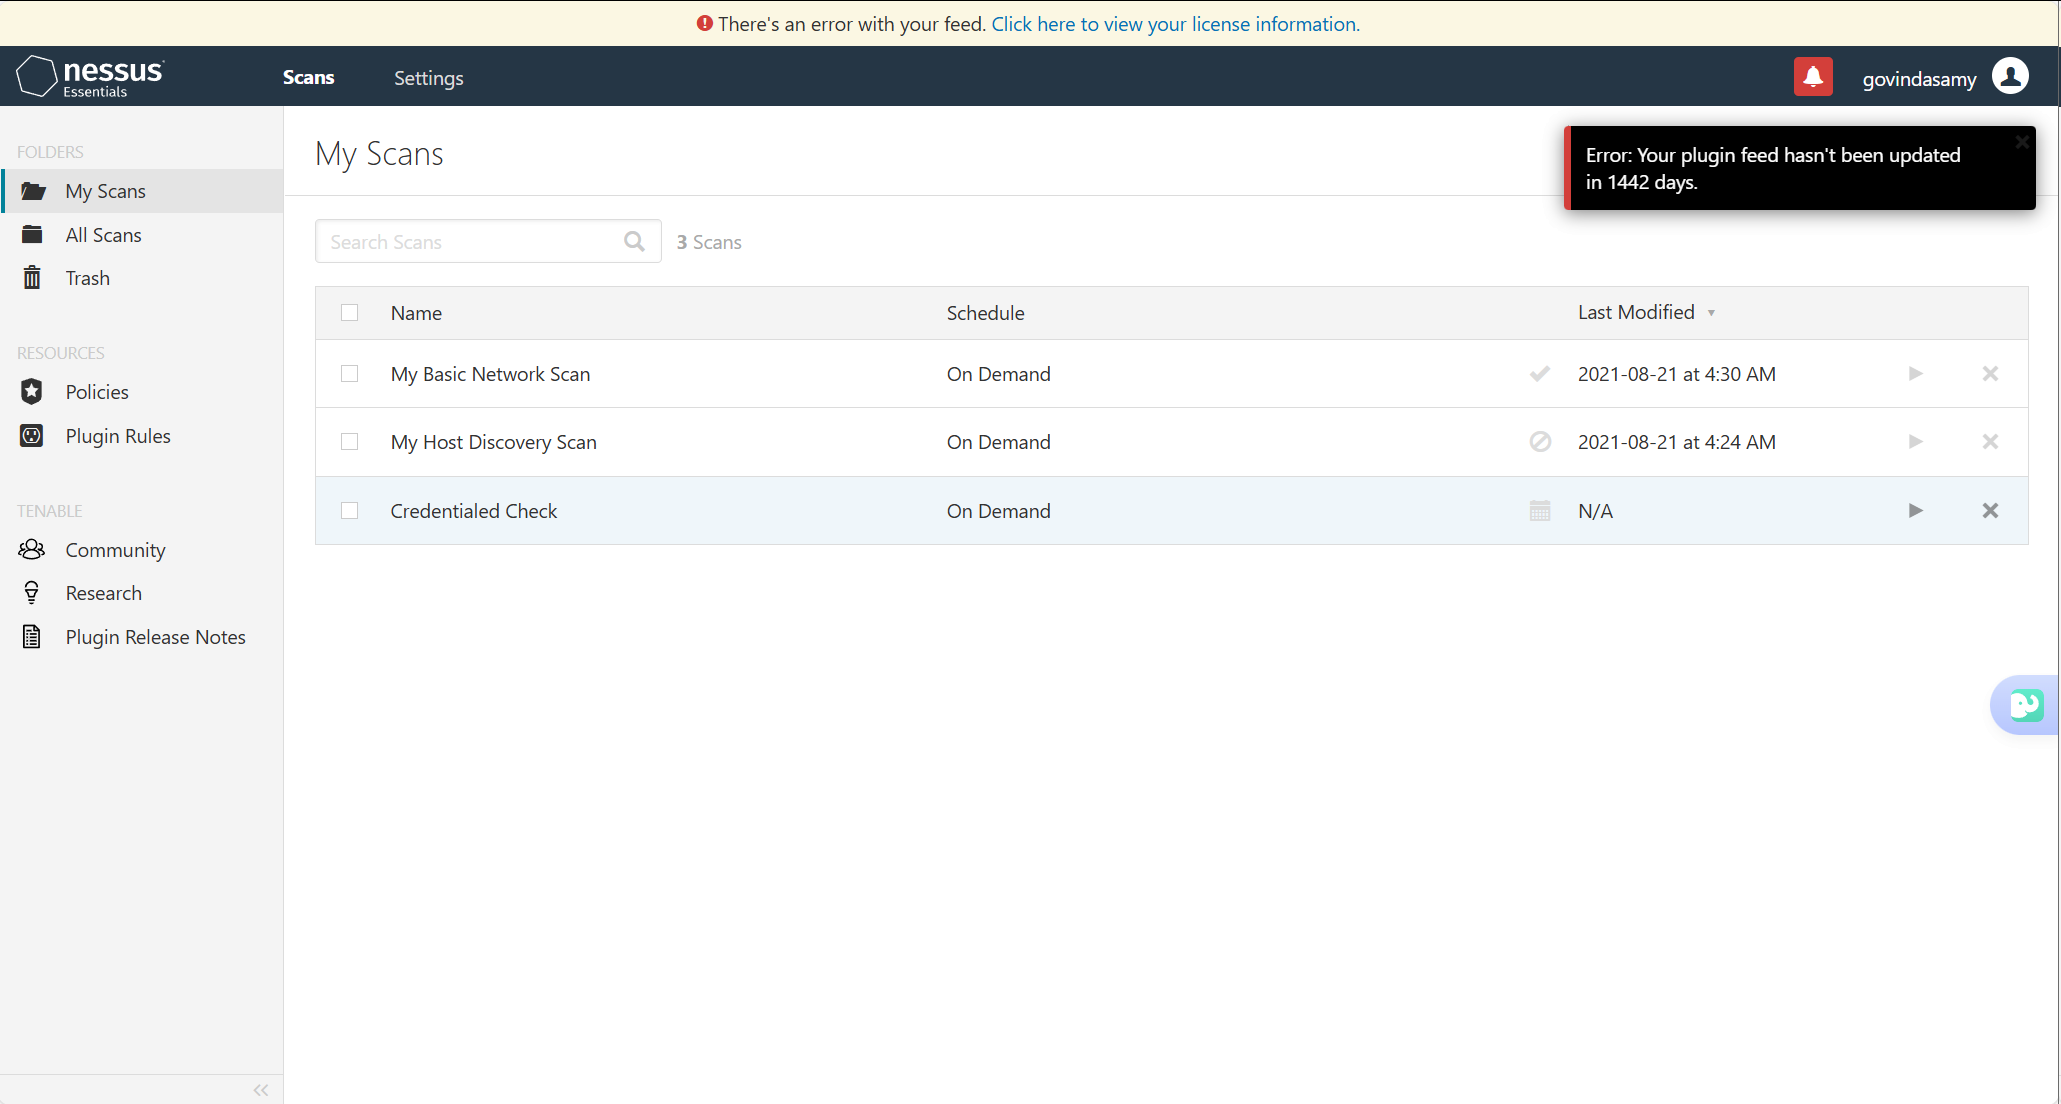The height and width of the screenshot is (1104, 2061).
Task: Click the Policies shield icon
Action: coord(32,392)
